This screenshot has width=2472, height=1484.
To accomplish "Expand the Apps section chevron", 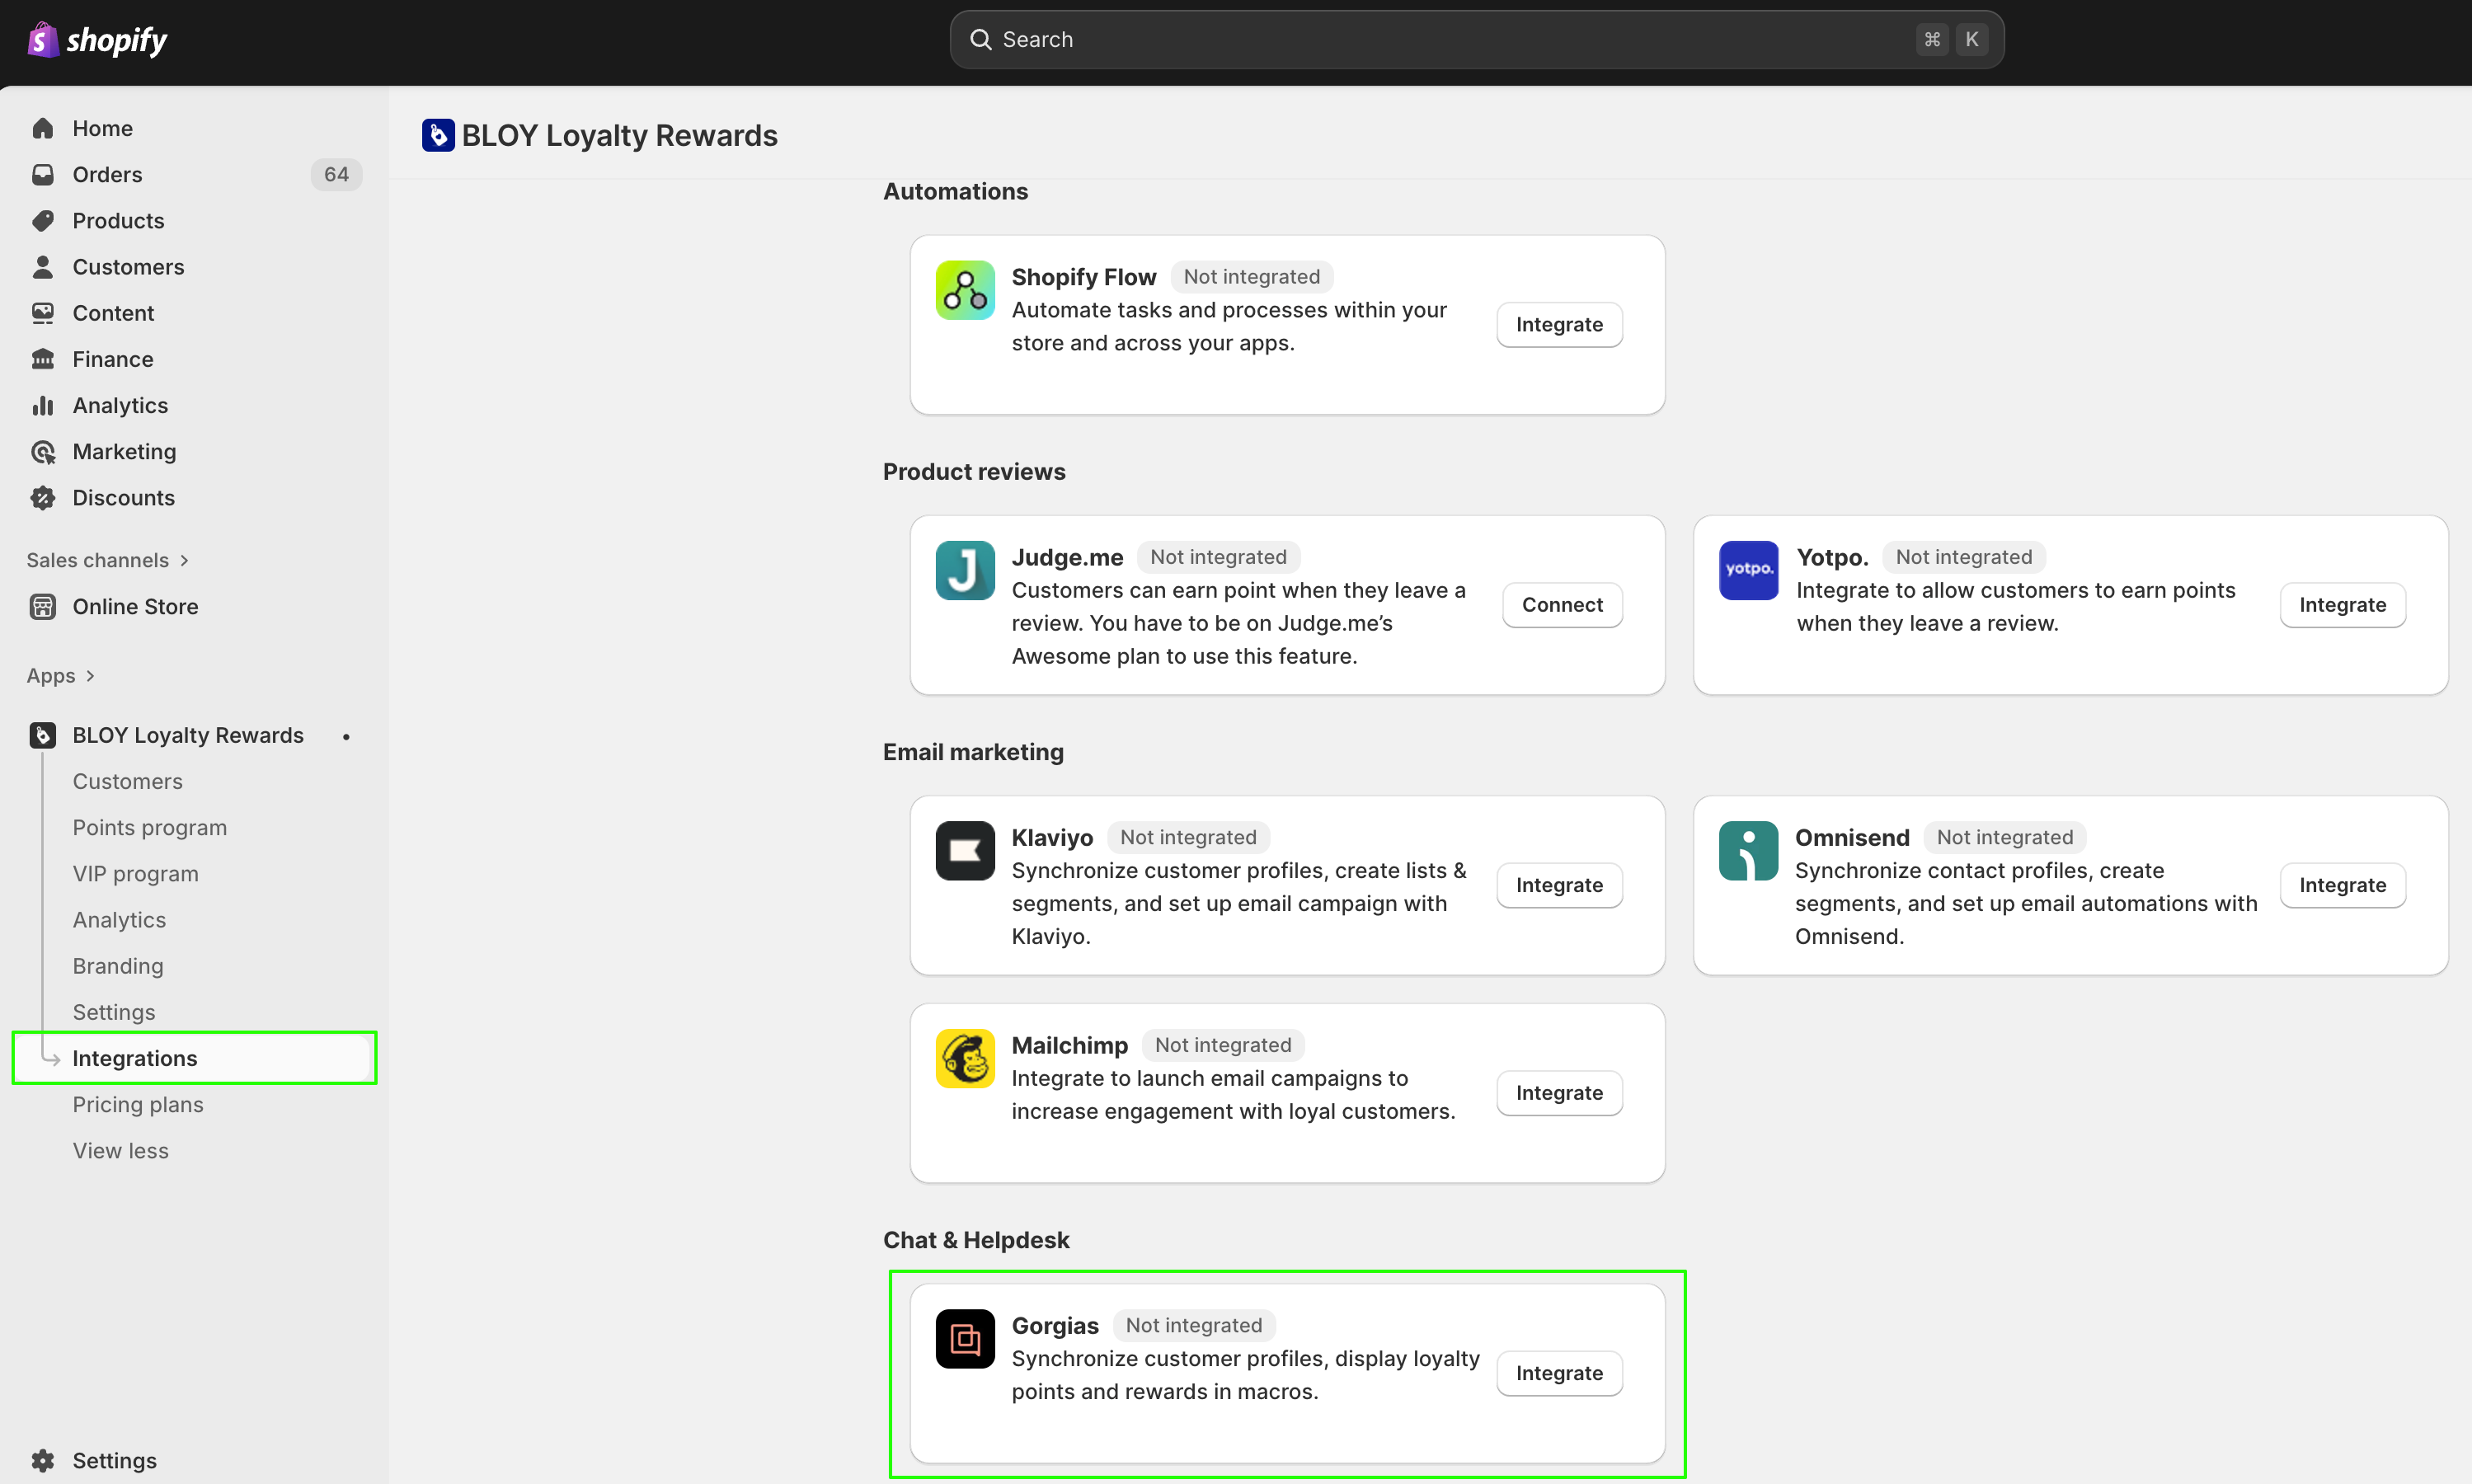I will click(x=90, y=676).
